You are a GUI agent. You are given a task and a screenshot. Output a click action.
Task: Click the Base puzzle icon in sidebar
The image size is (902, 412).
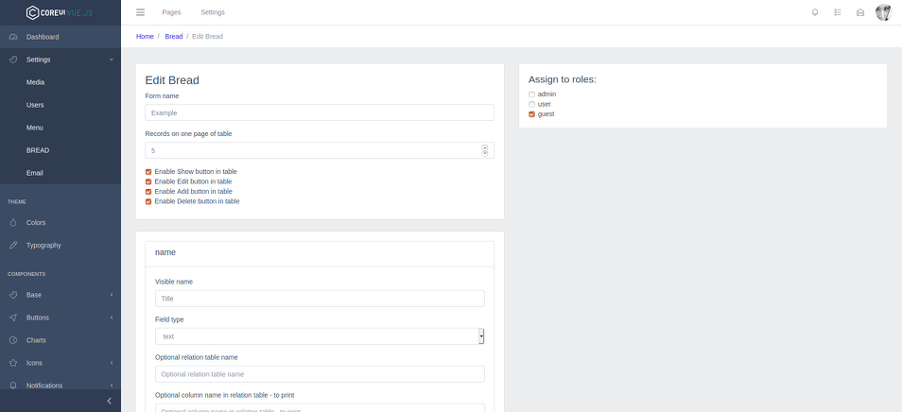pos(13,295)
